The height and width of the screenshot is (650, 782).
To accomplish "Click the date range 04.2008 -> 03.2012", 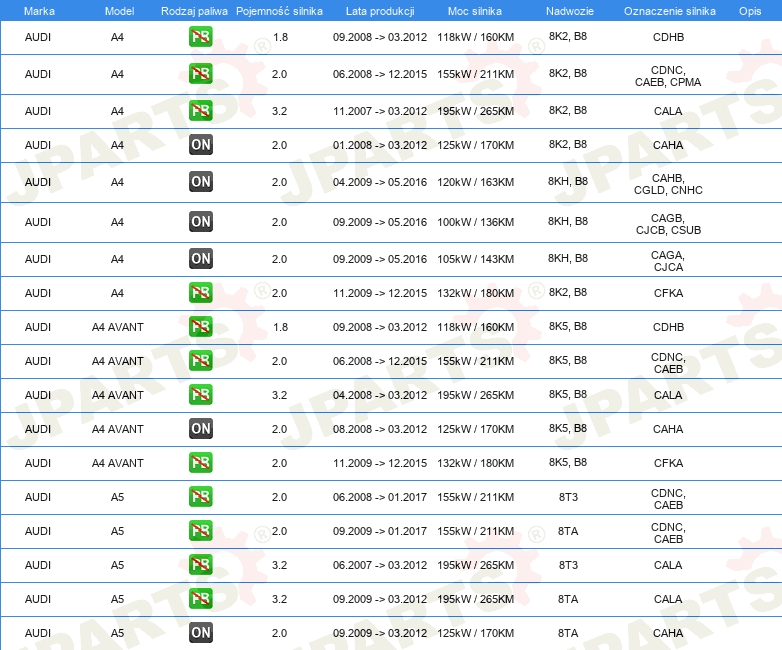I will (x=380, y=395).
